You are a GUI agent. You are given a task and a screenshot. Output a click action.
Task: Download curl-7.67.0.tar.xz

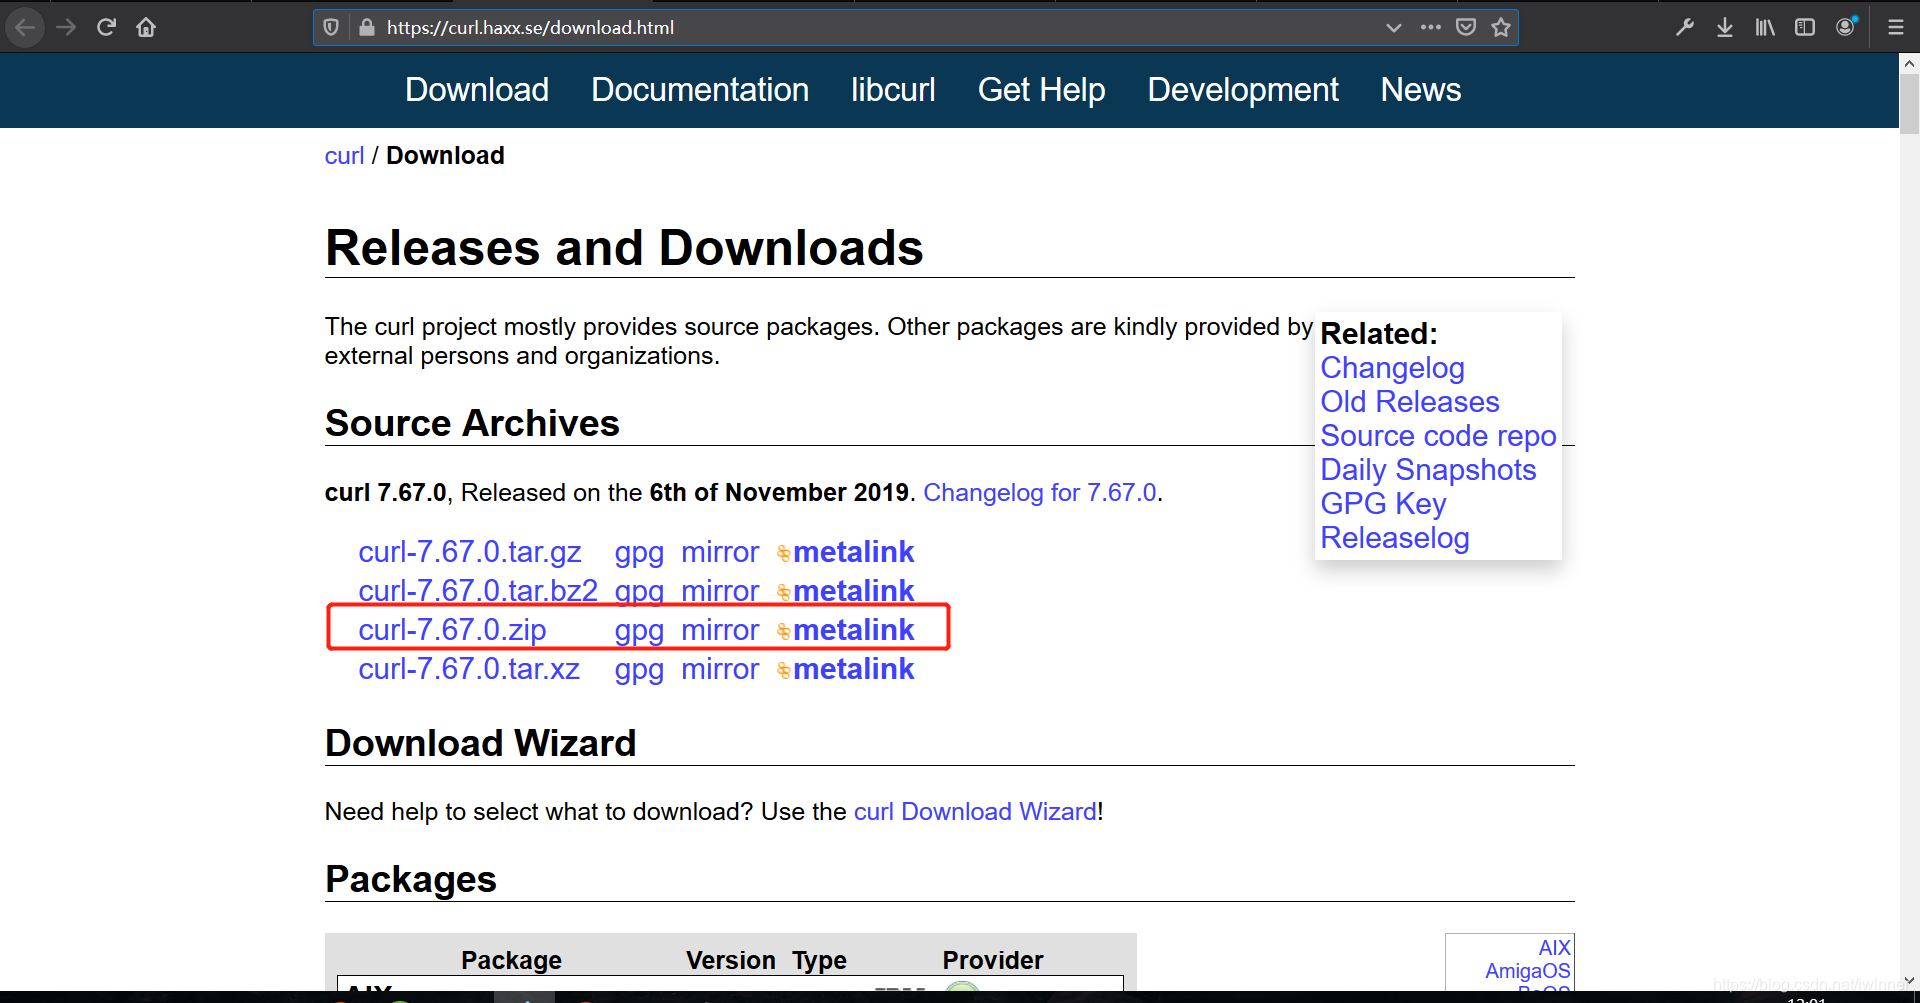(469, 669)
